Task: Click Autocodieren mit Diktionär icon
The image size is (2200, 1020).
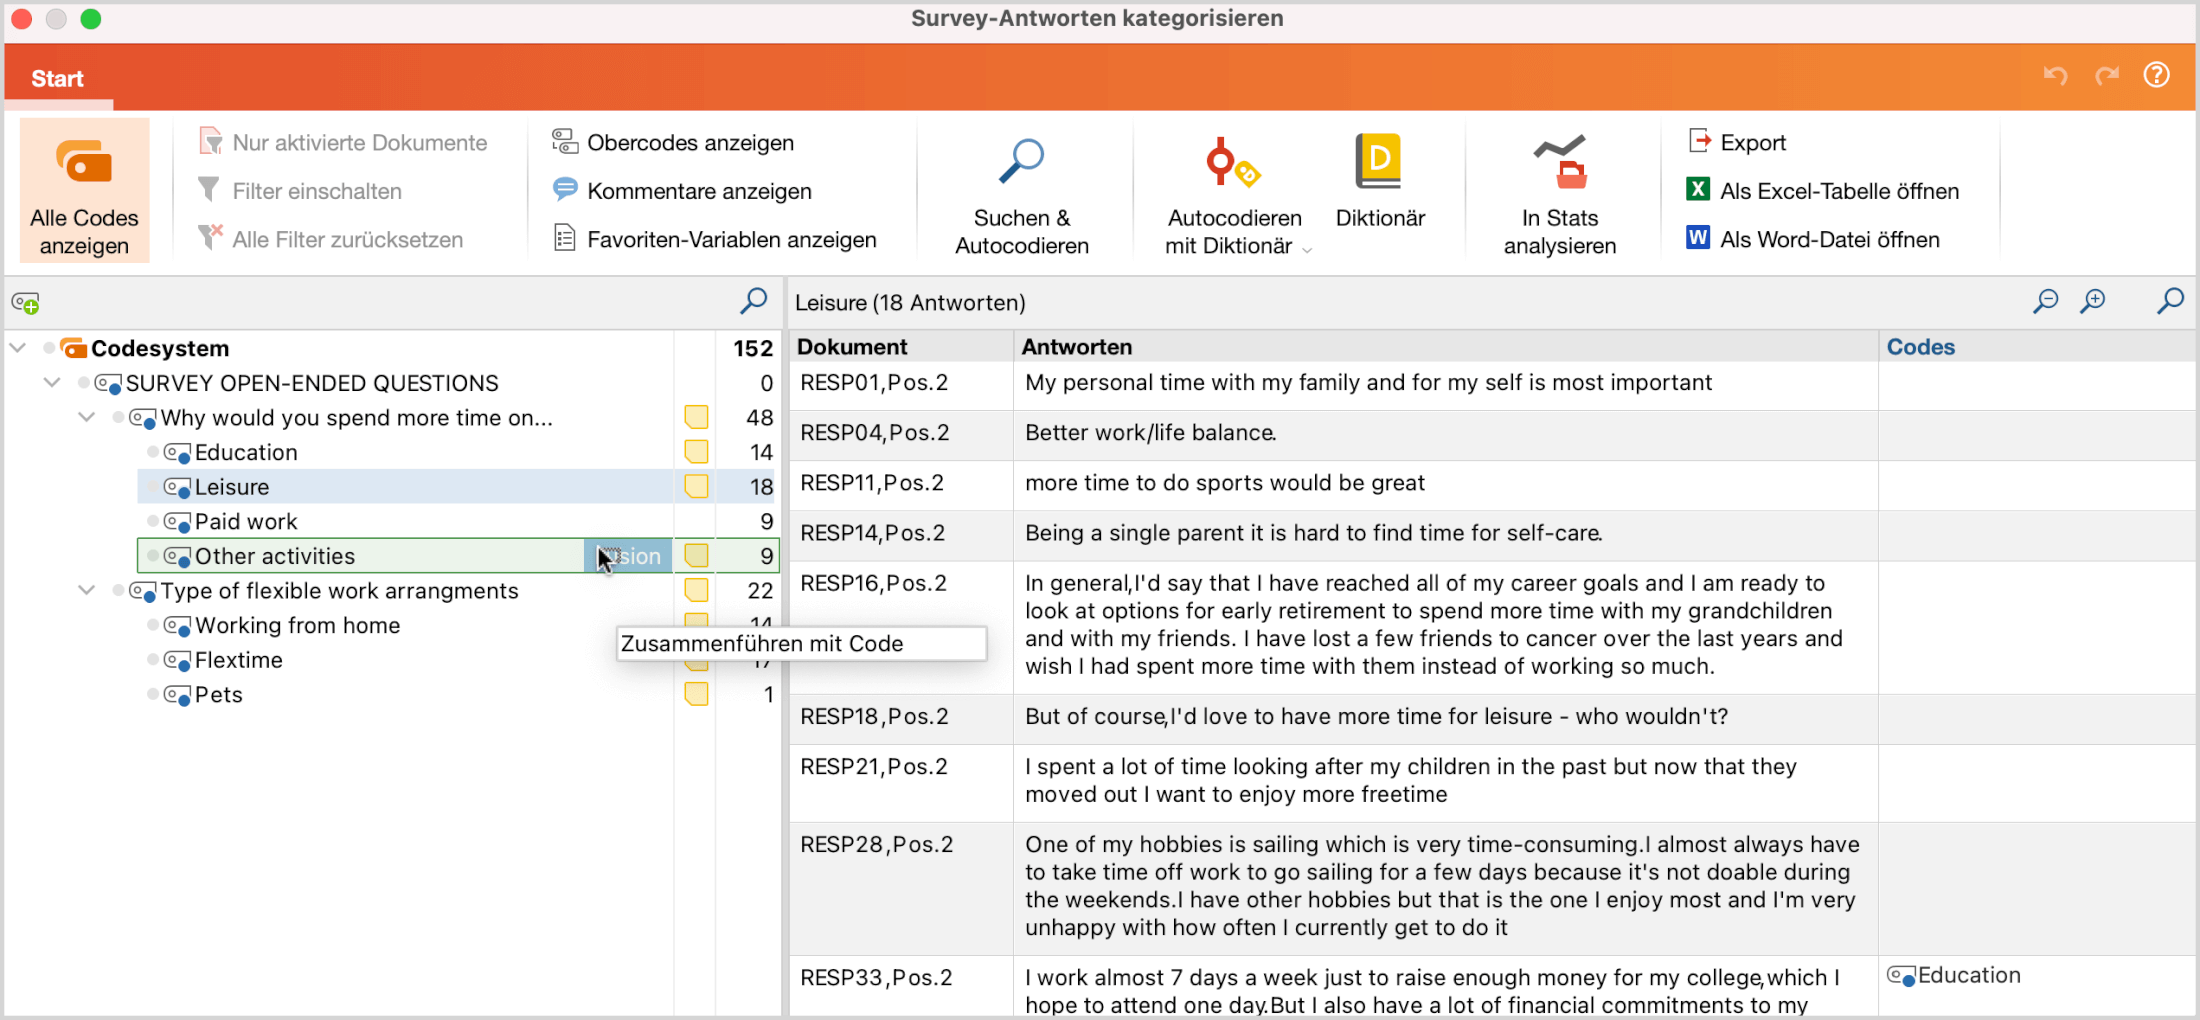Action: coord(1232,162)
